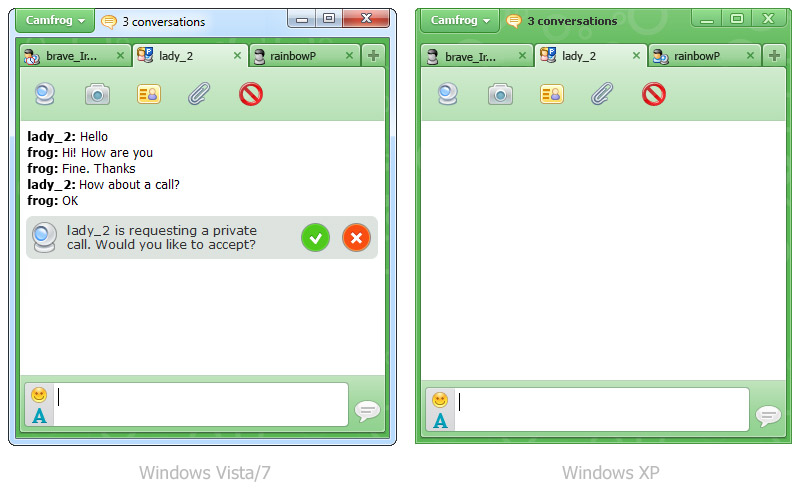Decline the private call with red X
The image size is (803, 493).
[356, 238]
